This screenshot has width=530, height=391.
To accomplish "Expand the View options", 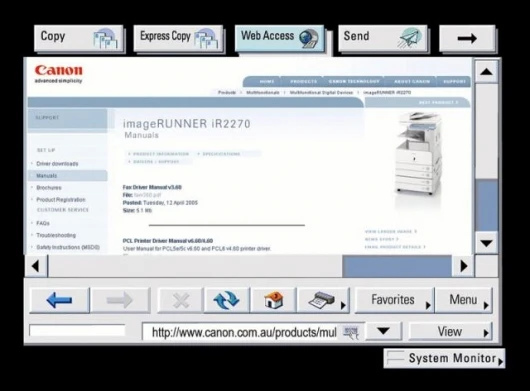I will pos(451,332).
